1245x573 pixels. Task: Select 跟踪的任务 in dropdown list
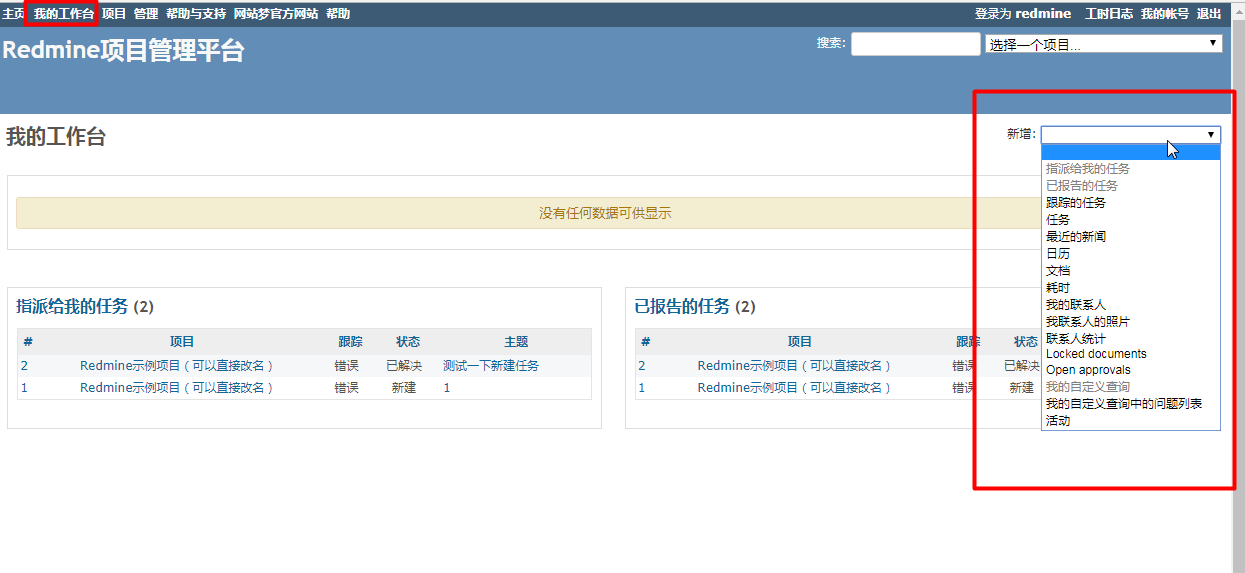[x=1131, y=203]
